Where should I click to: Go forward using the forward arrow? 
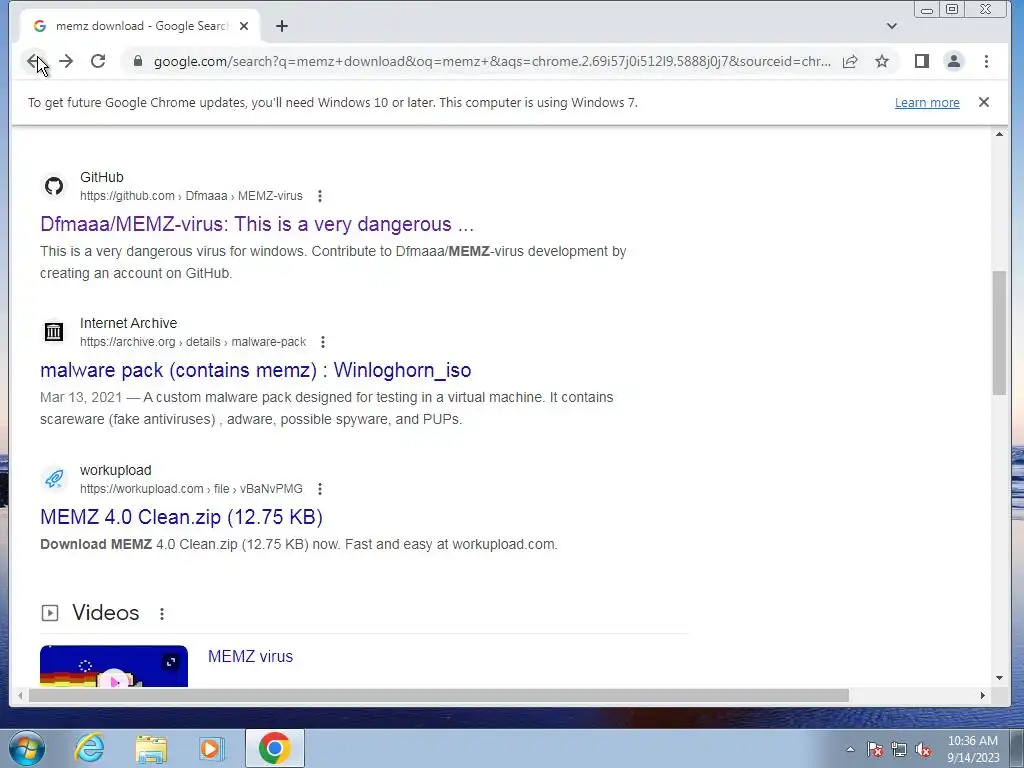coord(66,61)
